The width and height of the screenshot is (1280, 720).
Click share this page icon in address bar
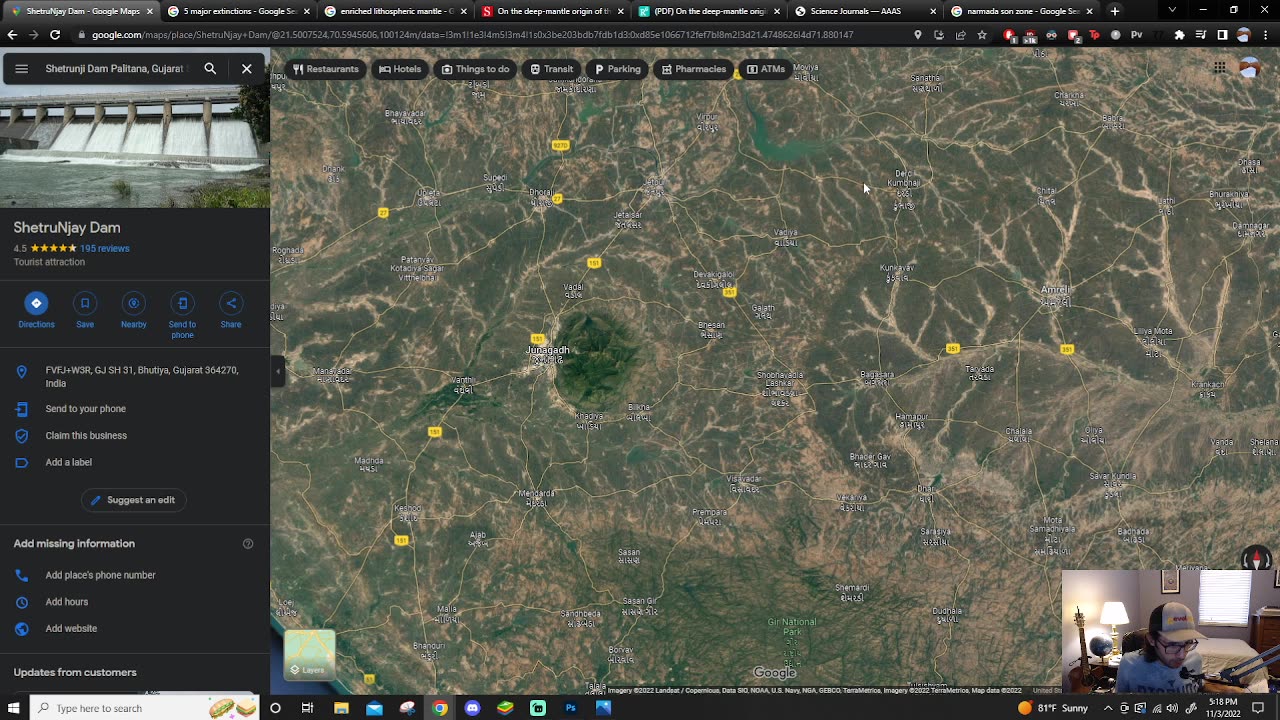pyautogui.click(x=960, y=35)
